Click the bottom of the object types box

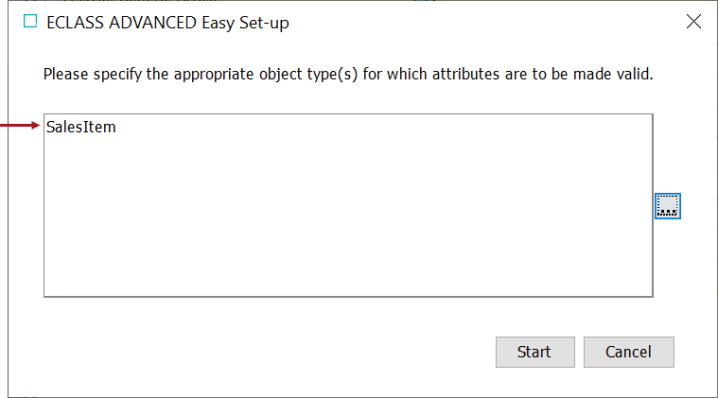coord(348,289)
